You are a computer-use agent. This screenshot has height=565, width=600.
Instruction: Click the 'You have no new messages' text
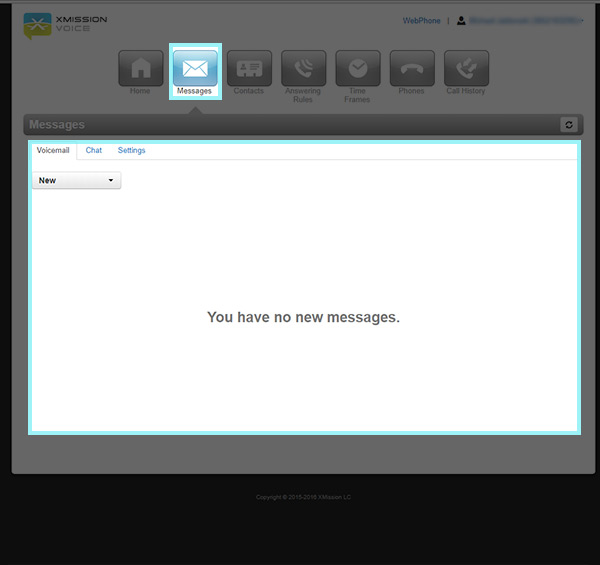click(x=303, y=317)
